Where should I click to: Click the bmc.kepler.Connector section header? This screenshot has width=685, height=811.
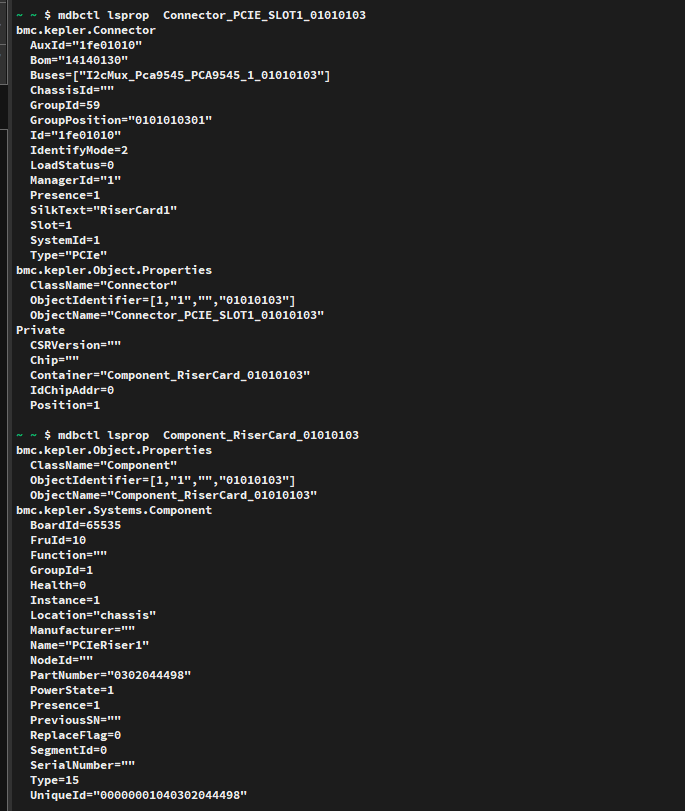click(86, 30)
